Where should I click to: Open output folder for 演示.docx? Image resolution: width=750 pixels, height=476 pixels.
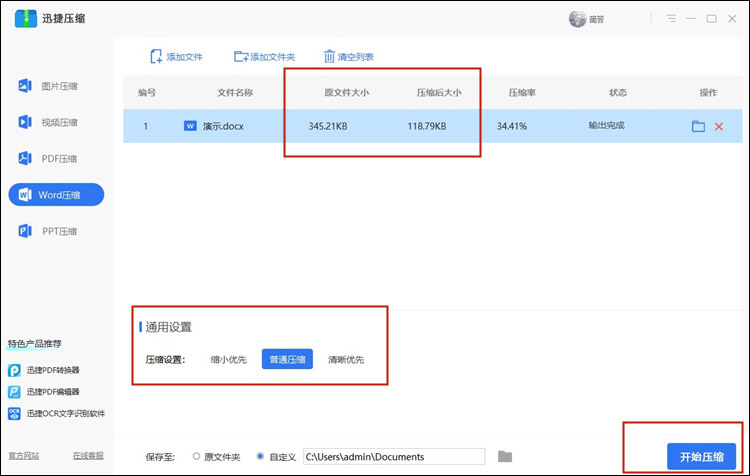698,126
